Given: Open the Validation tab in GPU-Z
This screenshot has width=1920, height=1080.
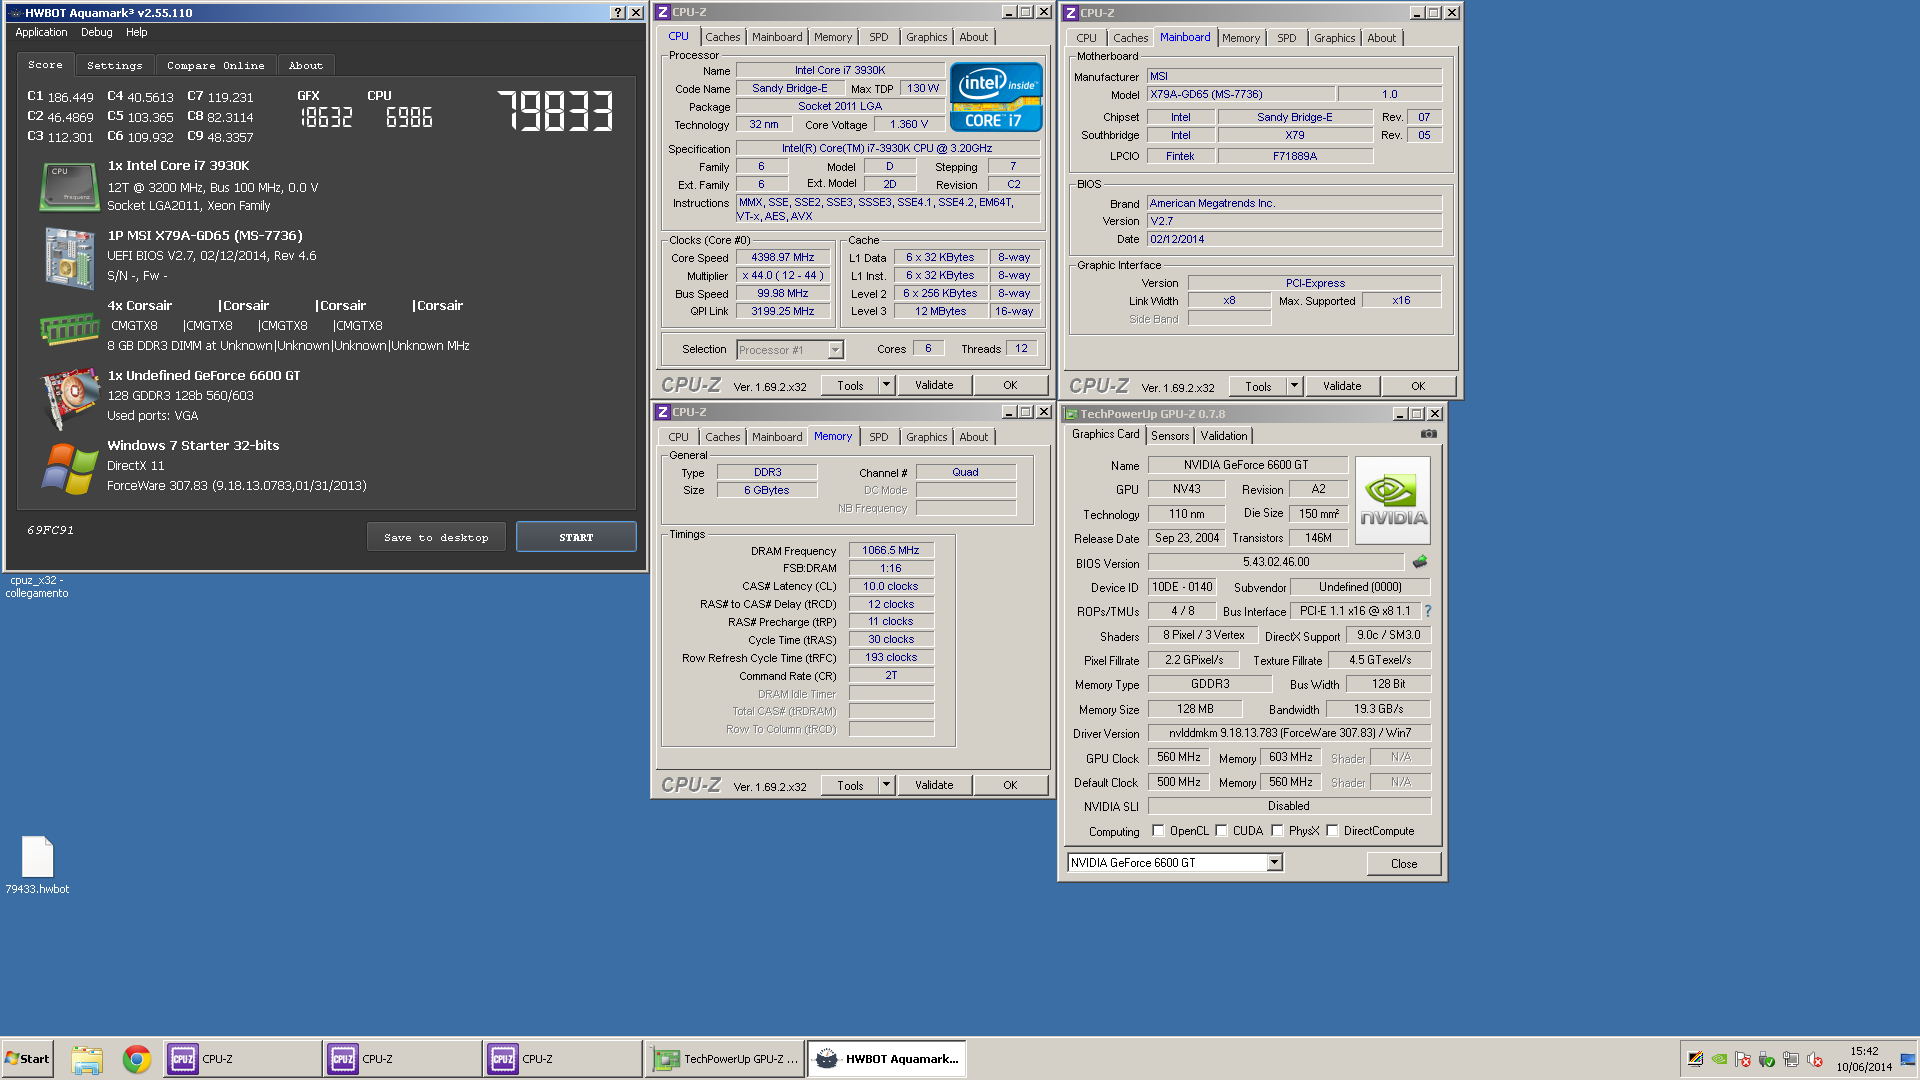Looking at the screenshot, I should 1224,436.
